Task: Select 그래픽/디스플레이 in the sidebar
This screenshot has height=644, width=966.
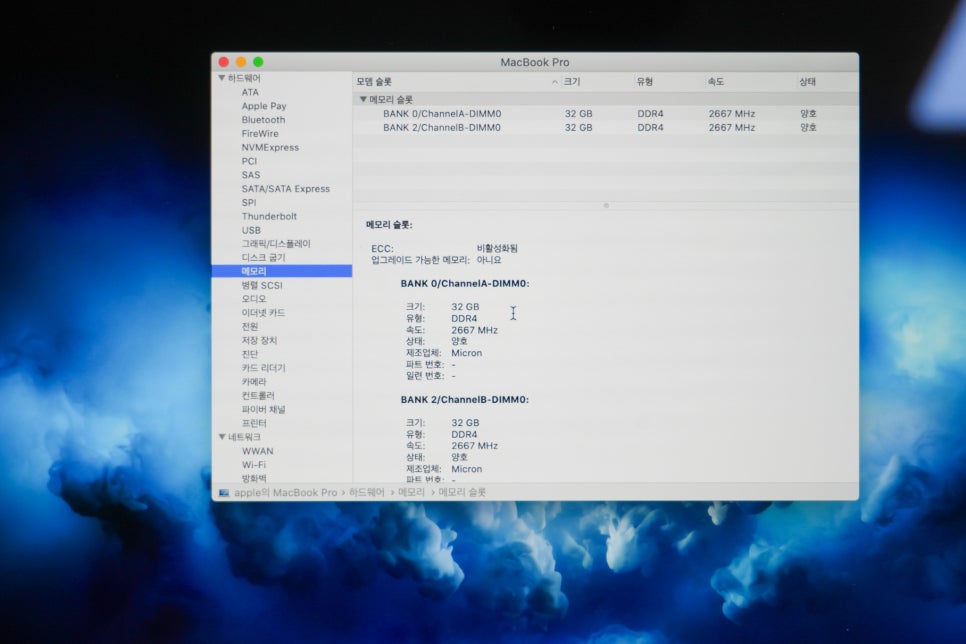Action: coord(276,244)
